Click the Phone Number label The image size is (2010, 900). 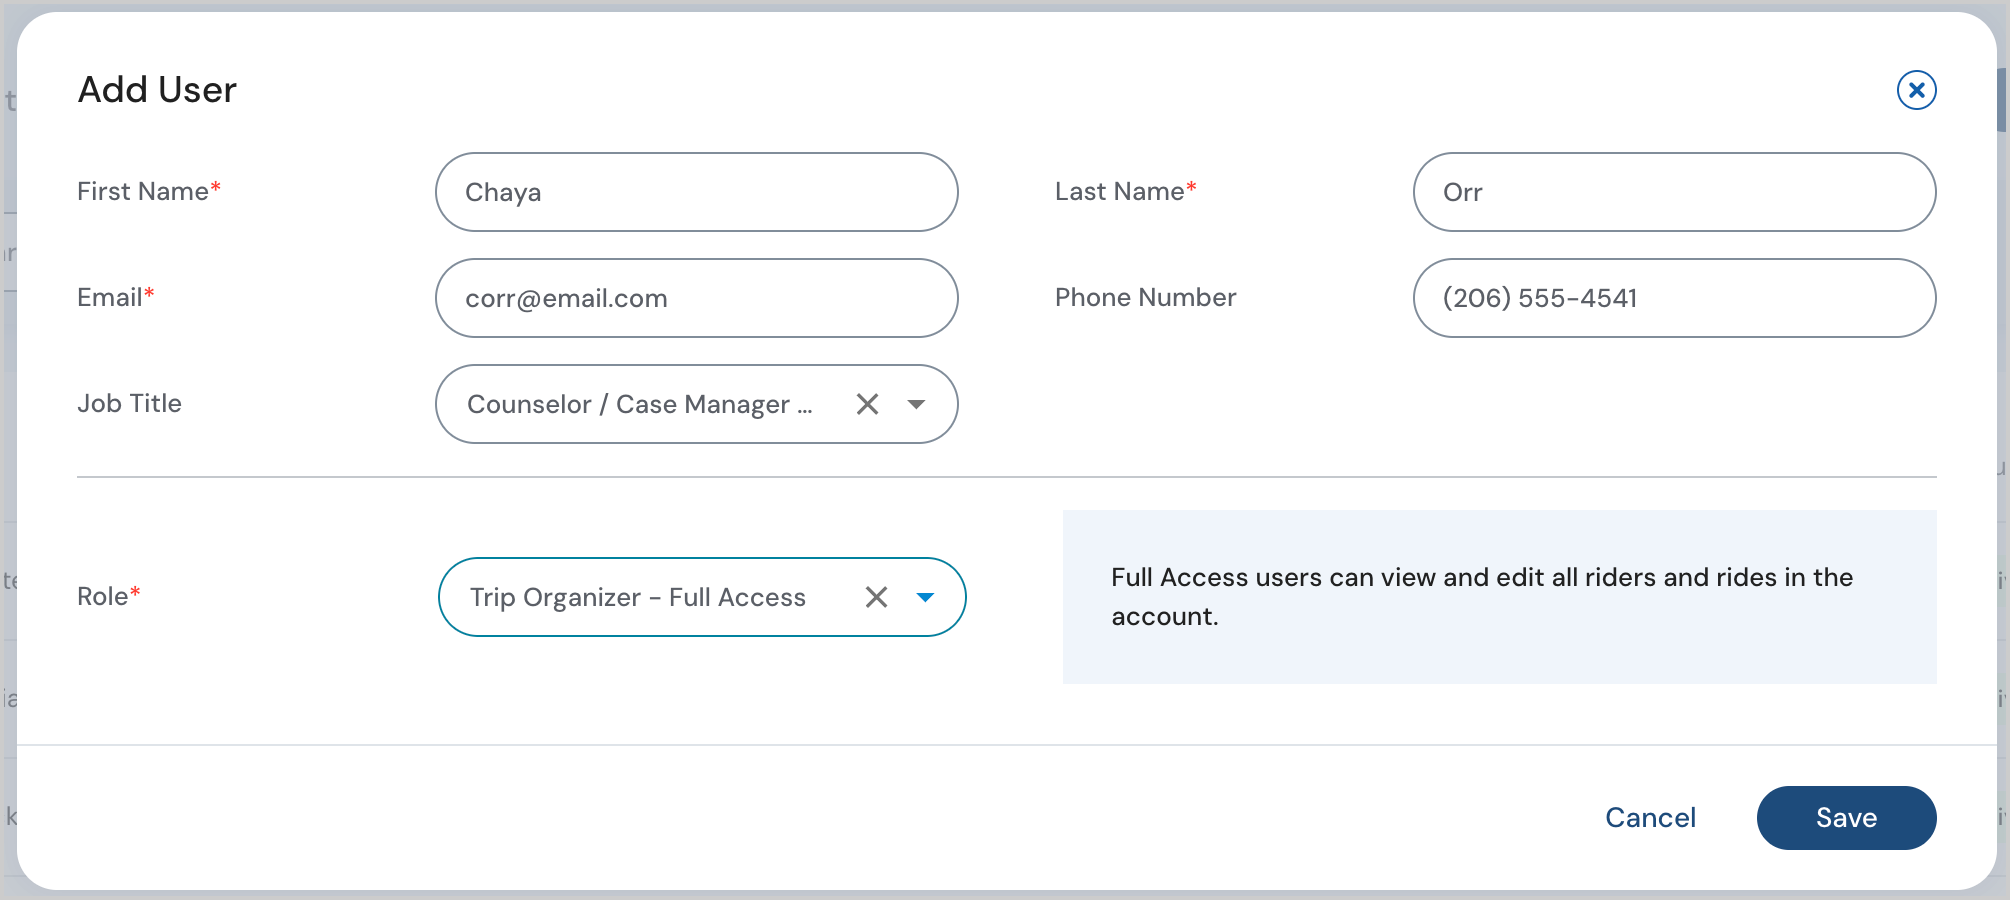pyautogui.click(x=1146, y=297)
